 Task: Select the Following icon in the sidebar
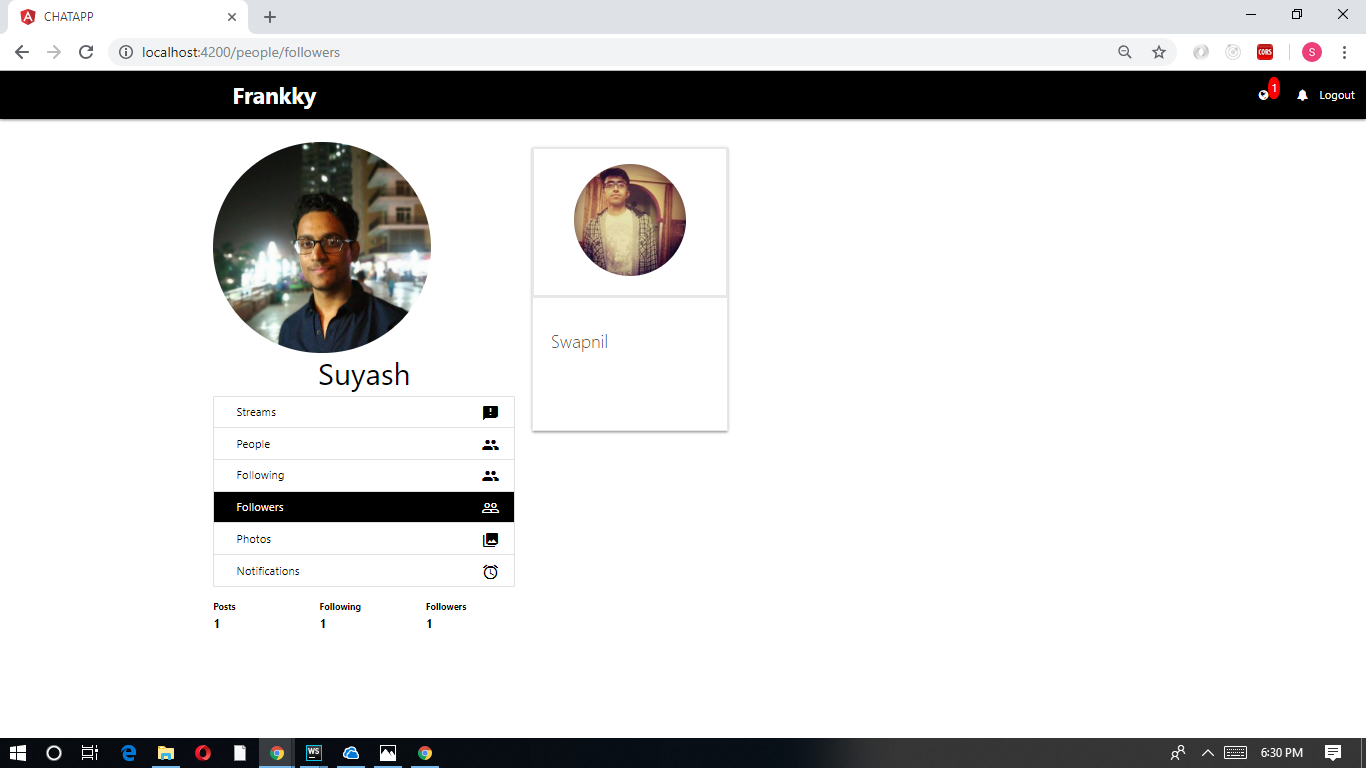489,475
